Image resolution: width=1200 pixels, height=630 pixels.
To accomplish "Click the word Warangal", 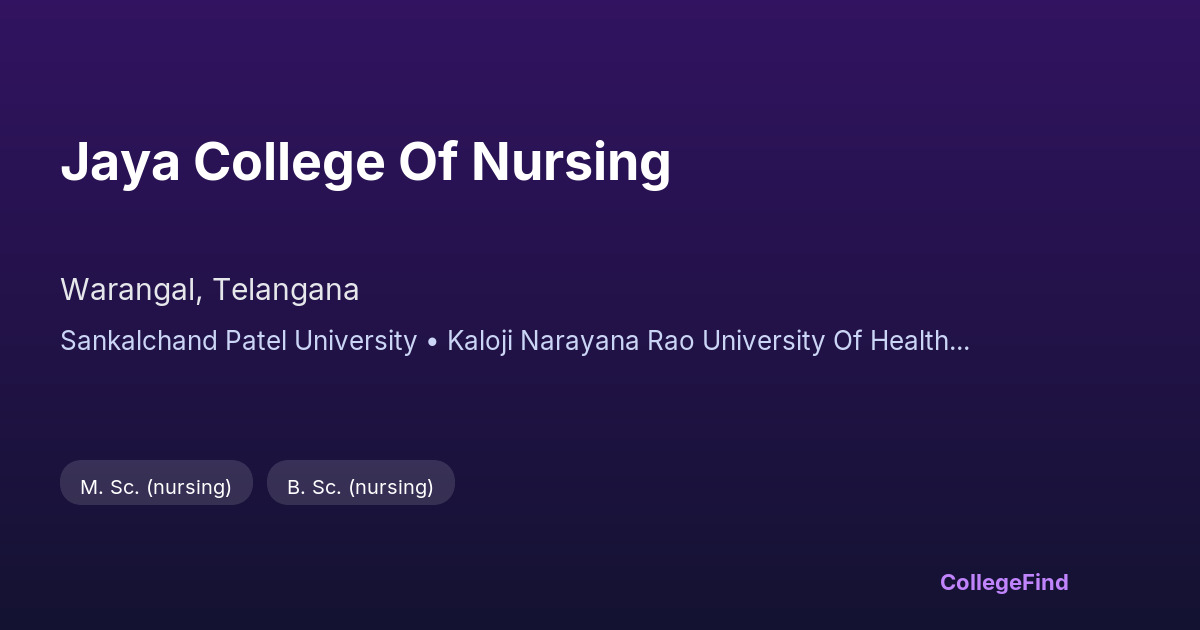I will (x=130, y=290).
